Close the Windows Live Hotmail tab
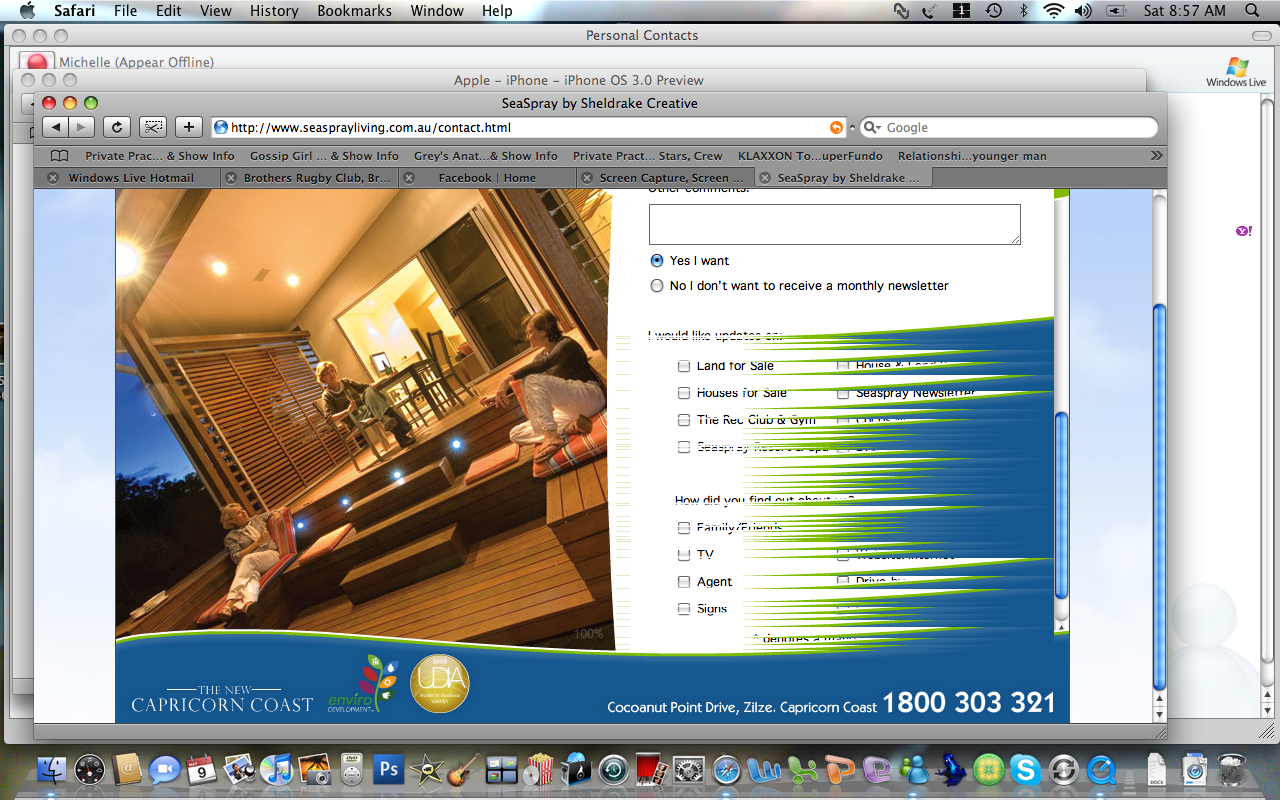 (52, 178)
